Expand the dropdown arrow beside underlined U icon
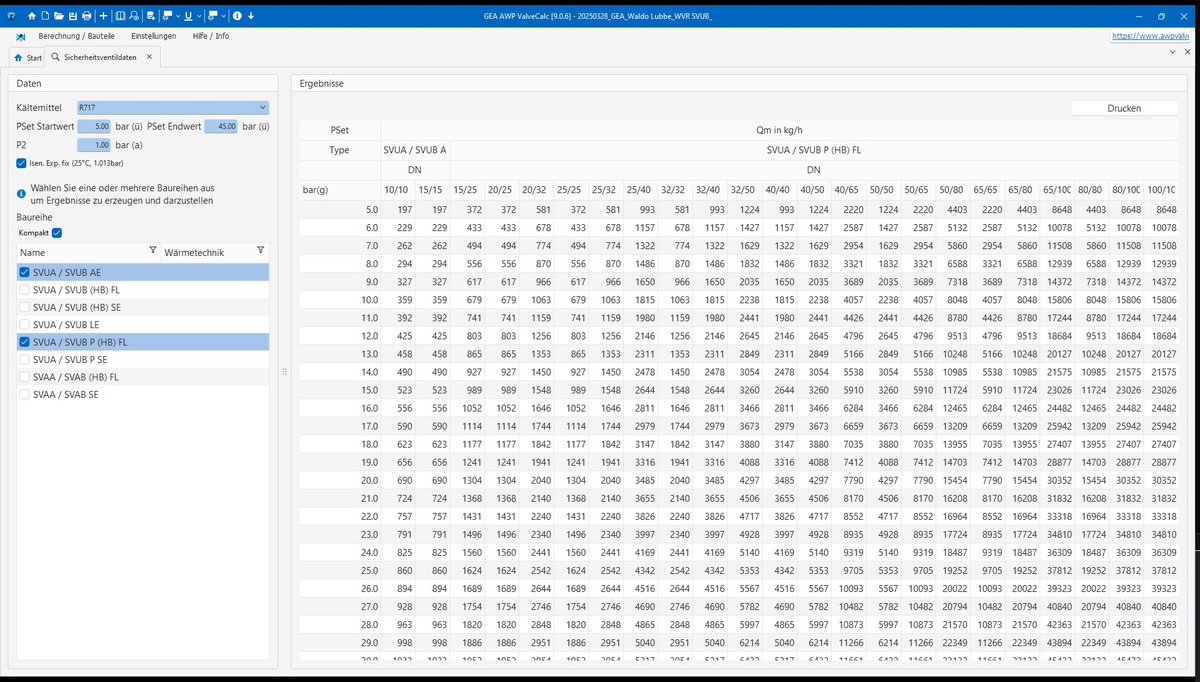The width and height of the screenshot is (1200, 682). click(199, 16)
